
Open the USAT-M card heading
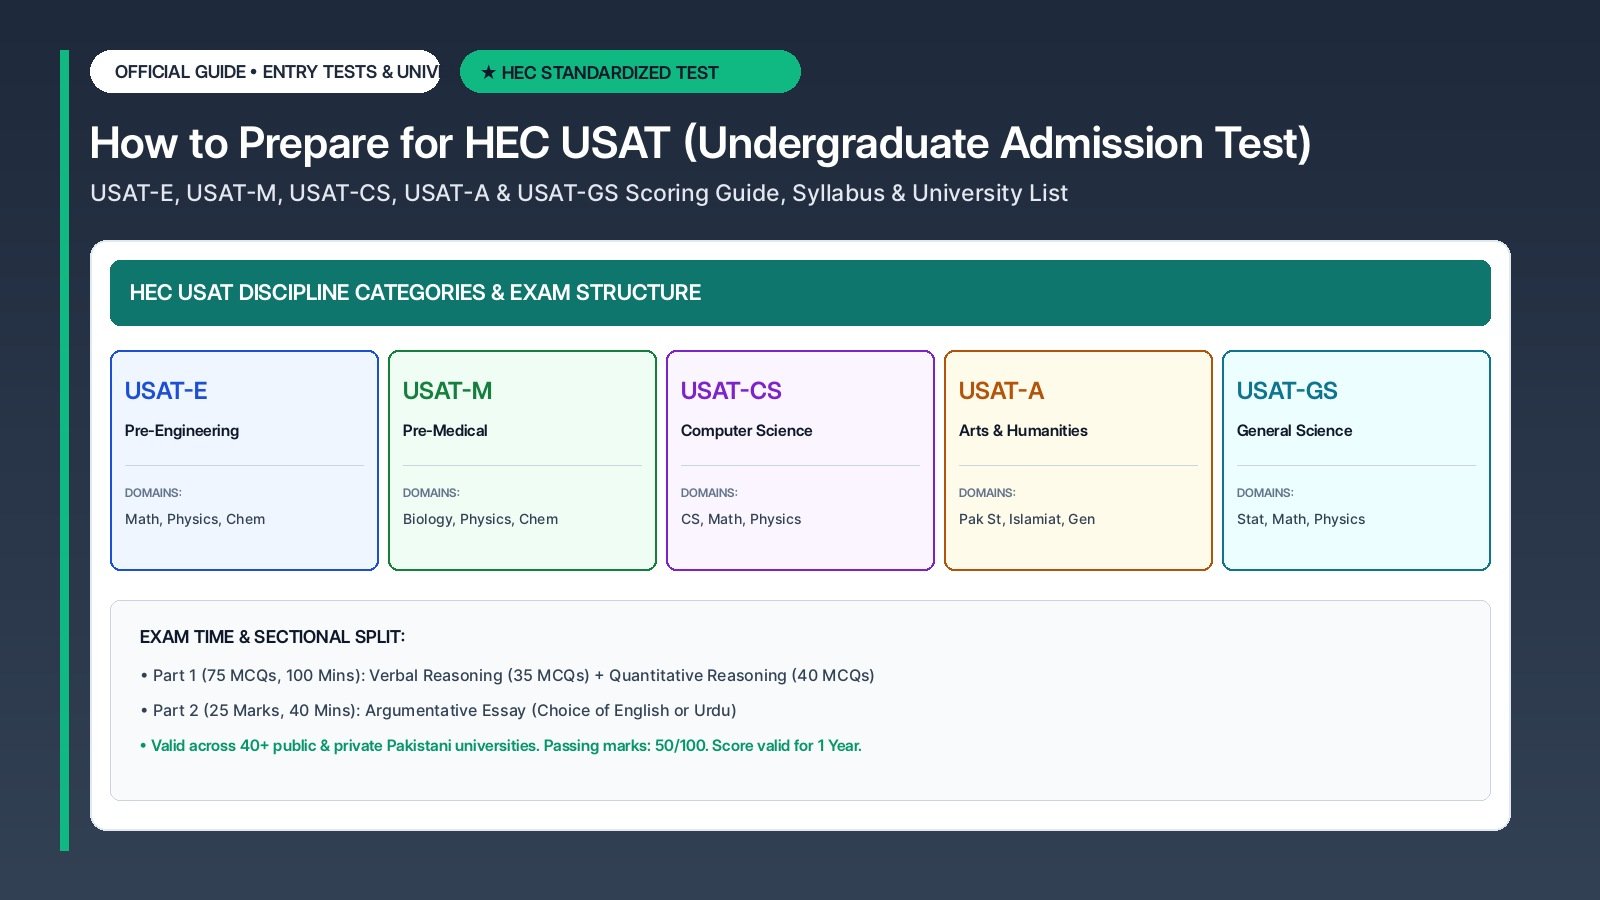point(447,391)
